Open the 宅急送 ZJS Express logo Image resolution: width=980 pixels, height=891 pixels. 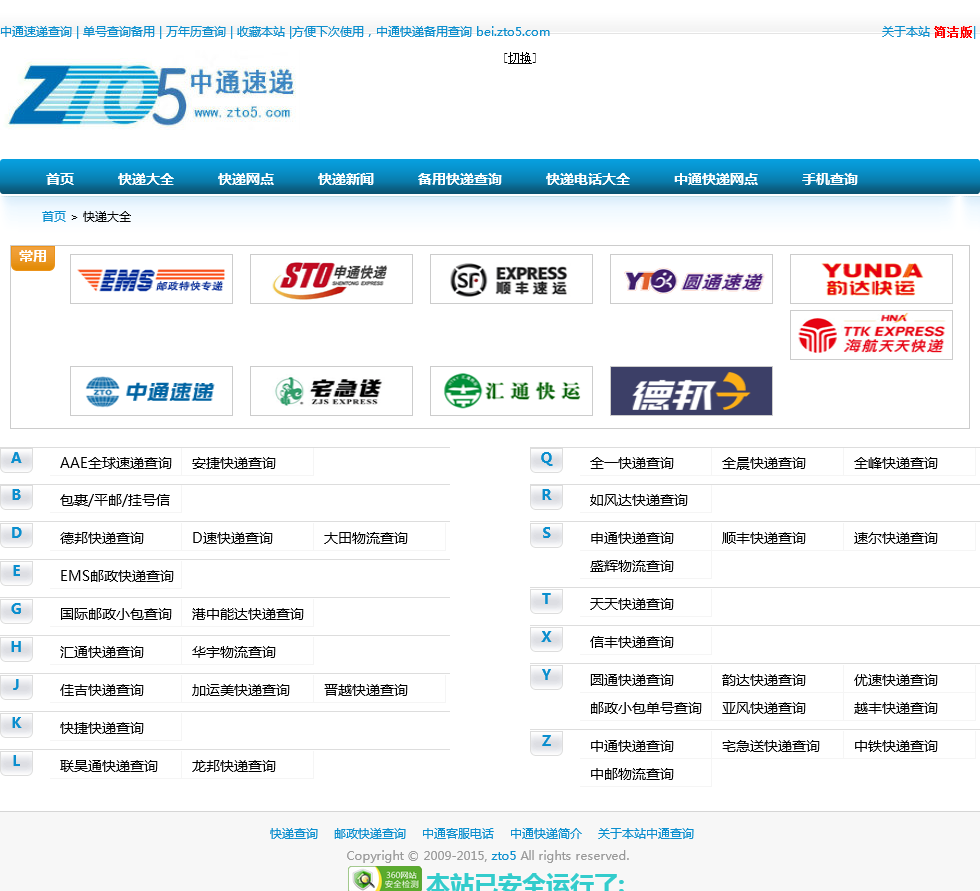tap(331, 391)
